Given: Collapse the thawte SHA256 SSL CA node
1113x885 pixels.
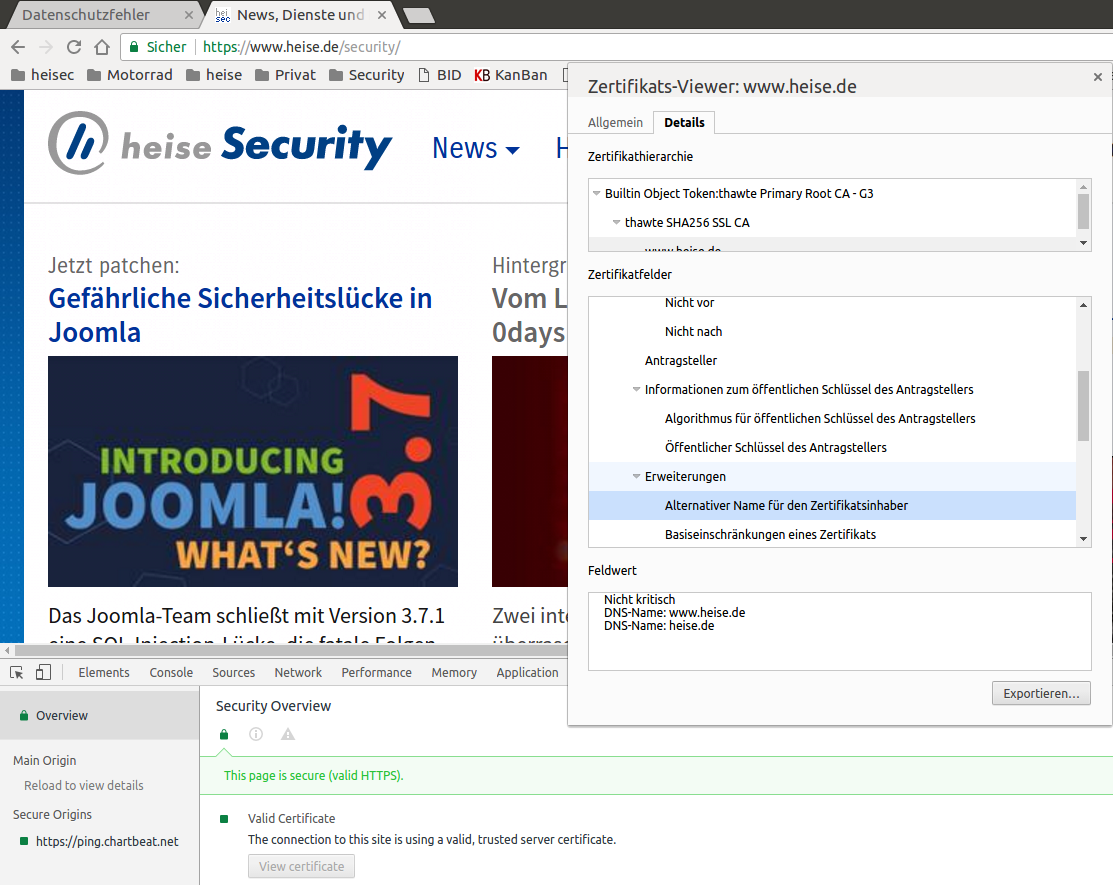Looking at the screenshot, I should coord(616,222).
